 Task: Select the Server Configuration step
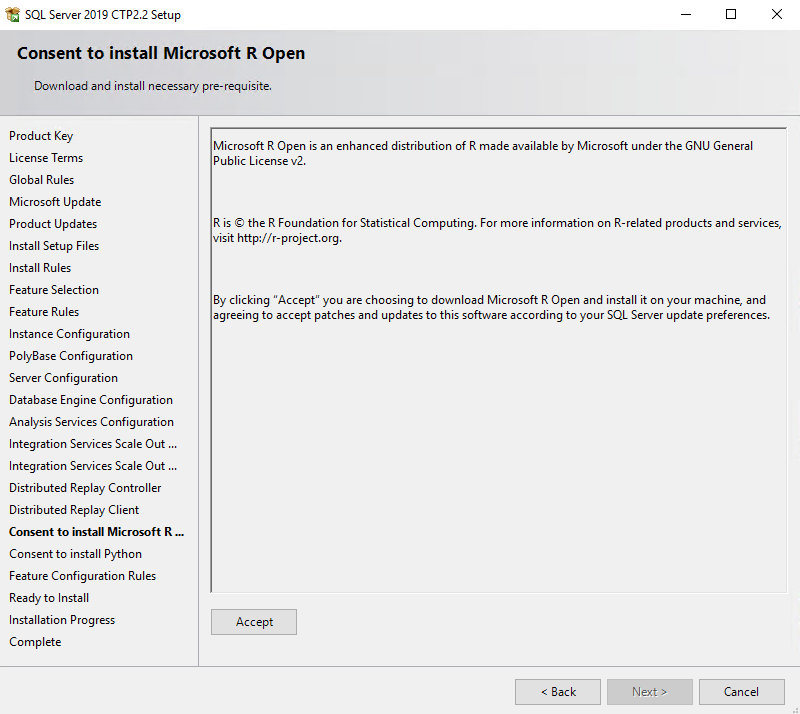(x=63, y=378)
